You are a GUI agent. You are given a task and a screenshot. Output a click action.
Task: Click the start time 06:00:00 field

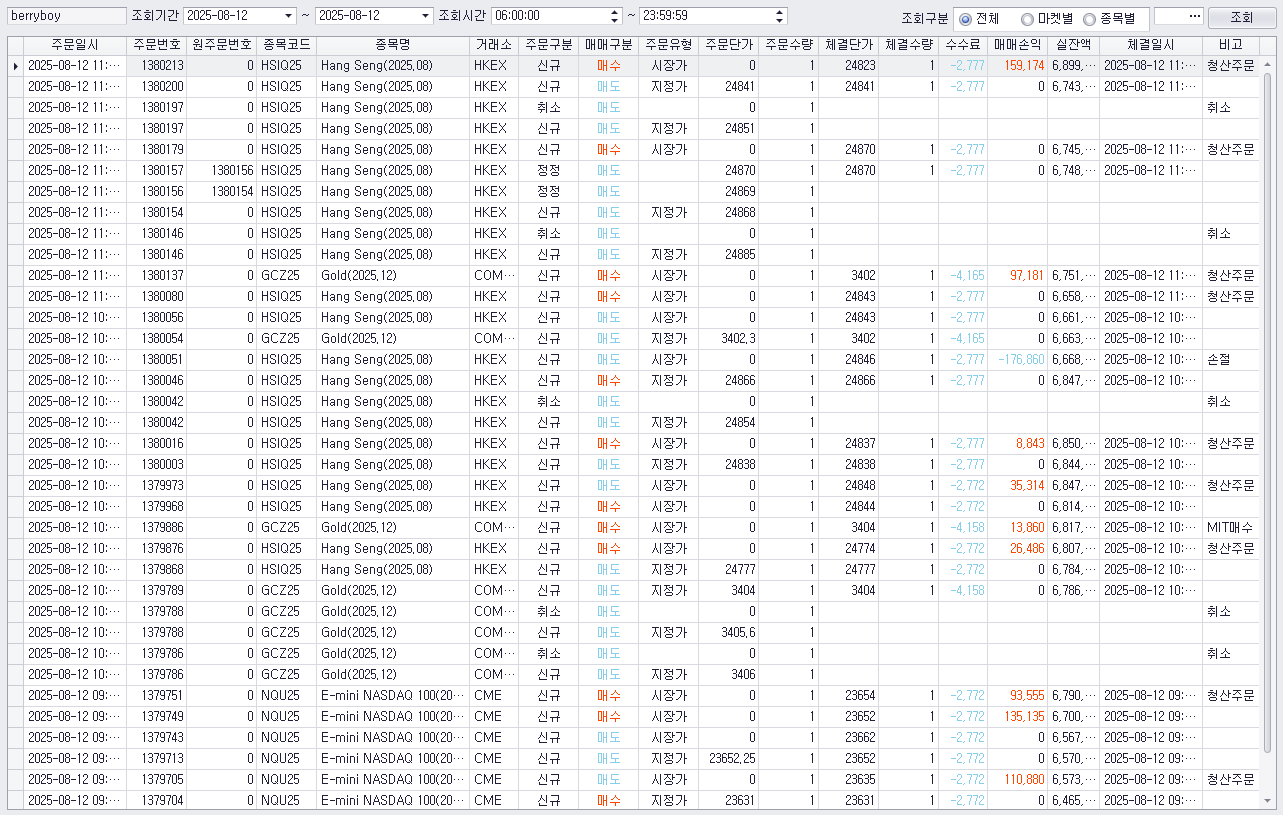pyautogui.click(x=550, y=16)
